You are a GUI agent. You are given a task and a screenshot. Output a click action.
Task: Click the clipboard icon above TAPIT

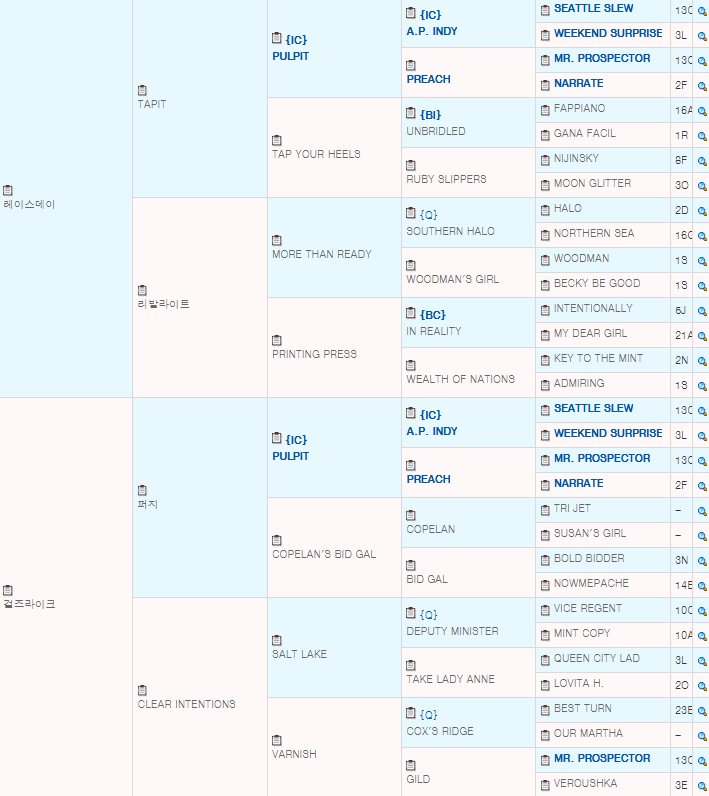coord(142,90)
